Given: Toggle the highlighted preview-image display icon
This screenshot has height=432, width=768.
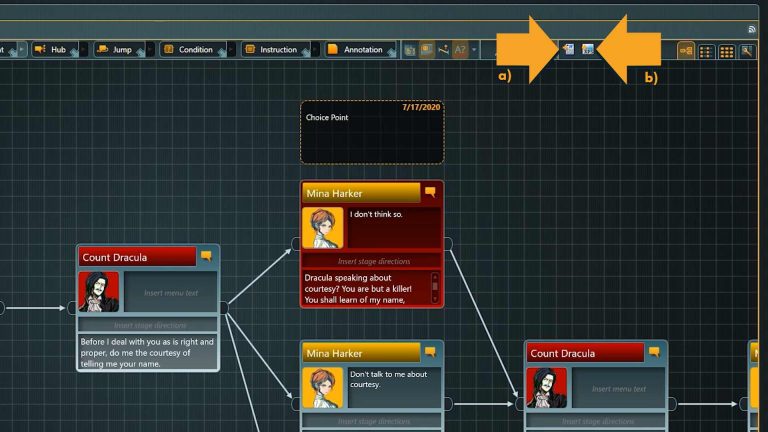Looking at the screenshot, I should coord(427,49).
